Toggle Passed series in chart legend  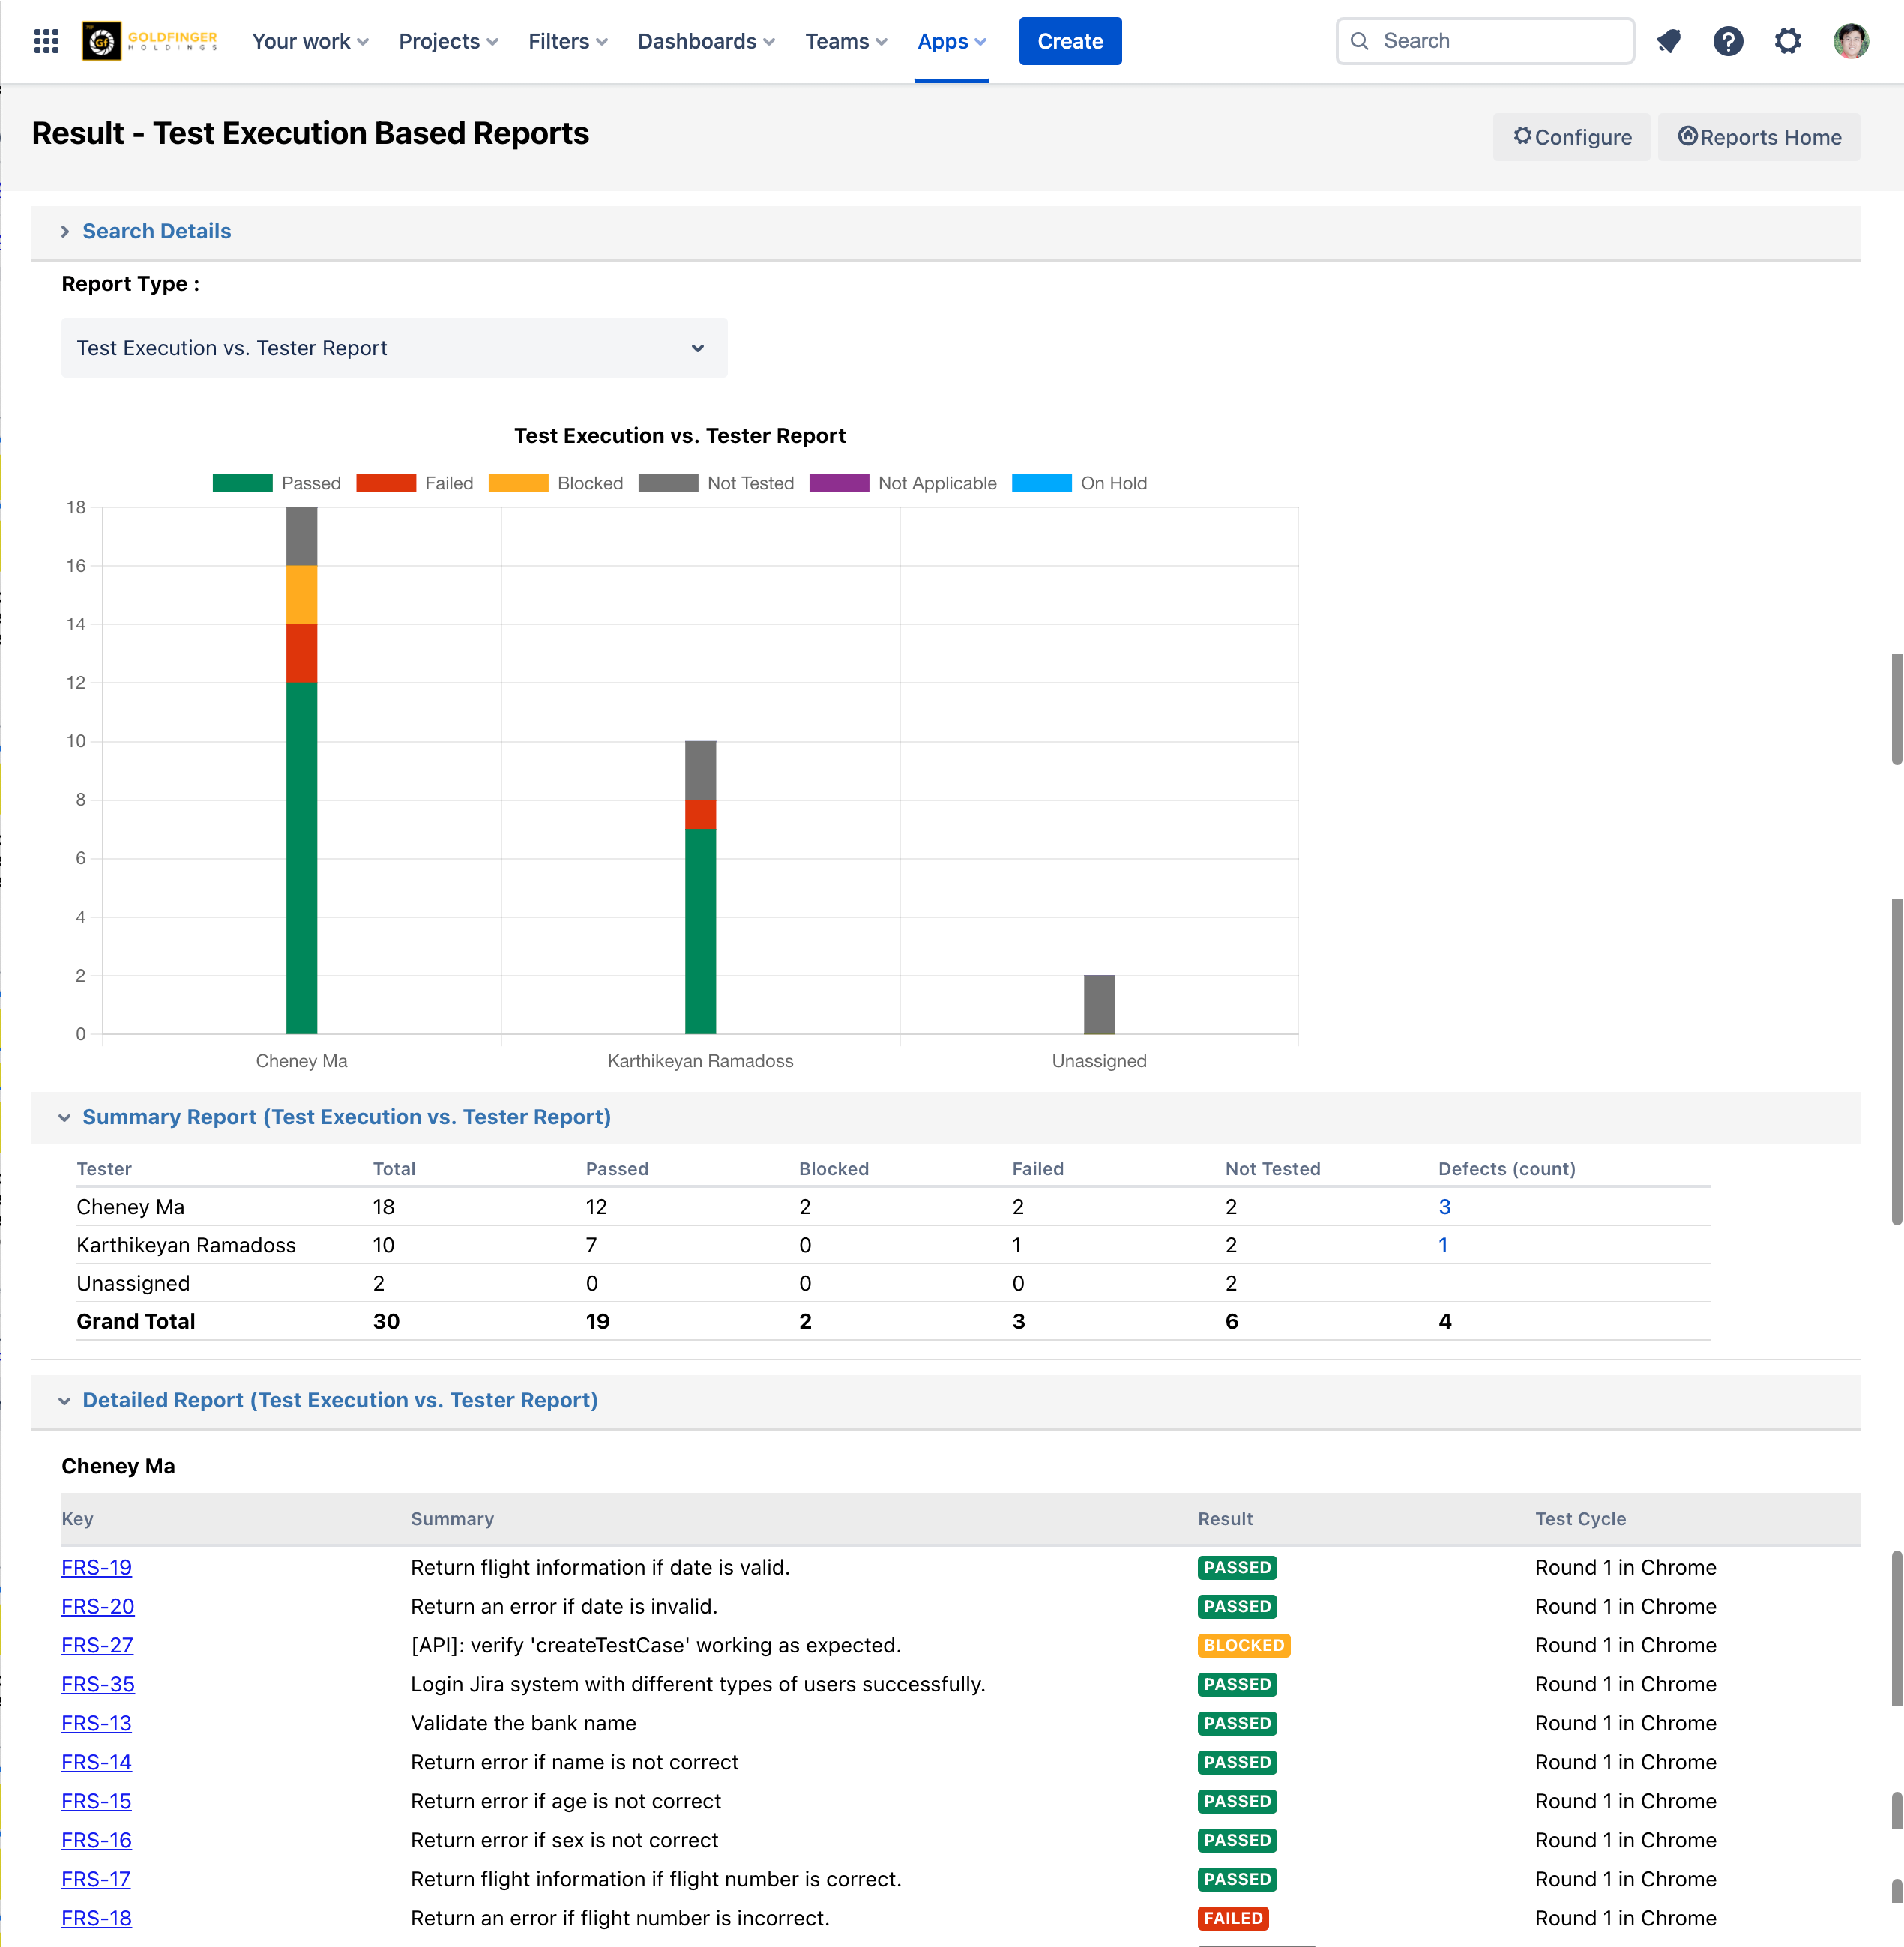click(x=277, y=483)
